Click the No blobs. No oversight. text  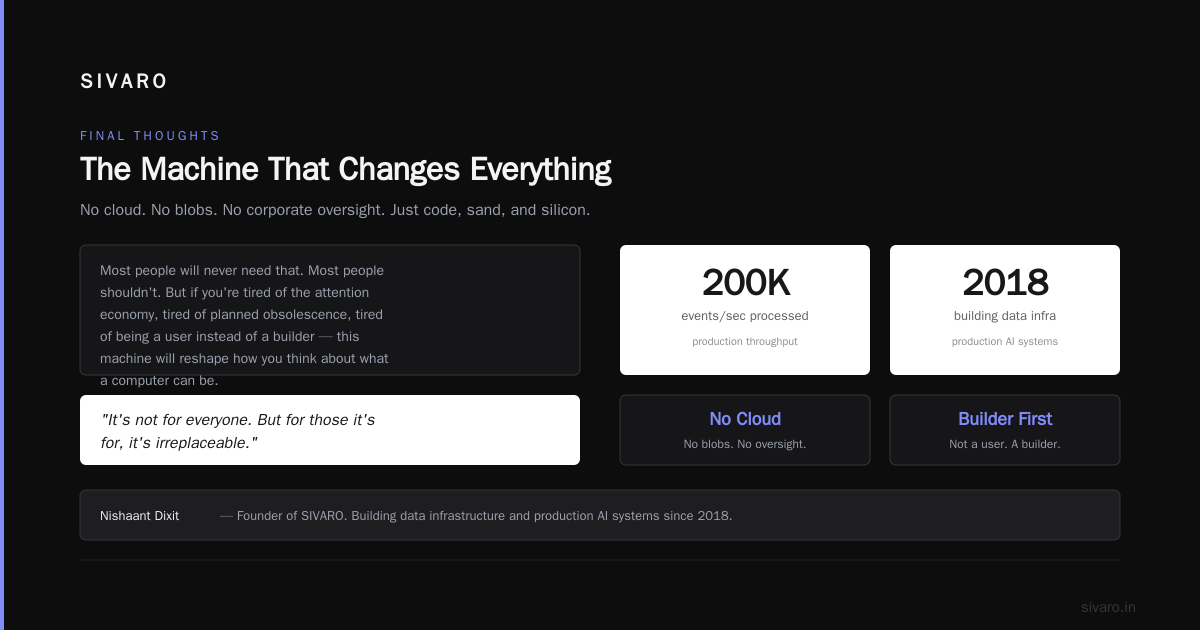tap(745, 444)
